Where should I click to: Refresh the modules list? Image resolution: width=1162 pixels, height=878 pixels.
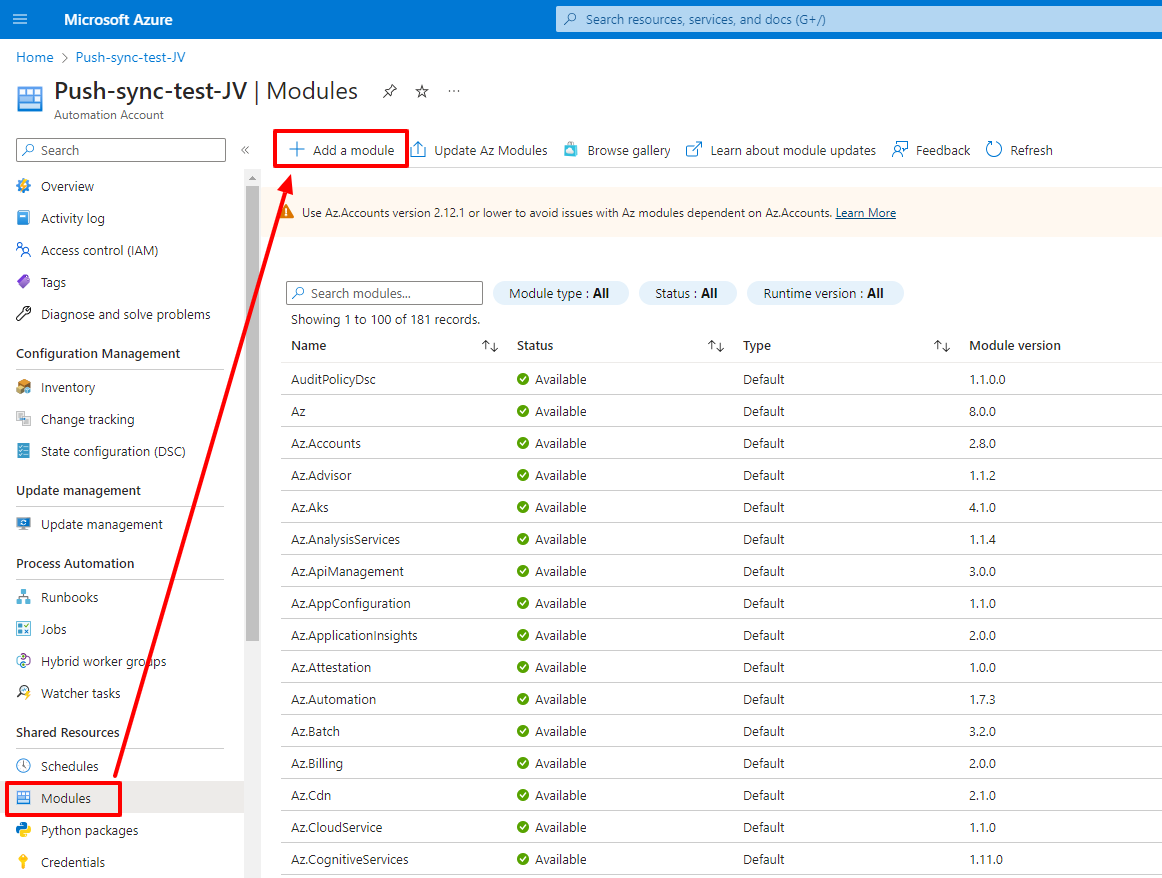pos(1019,150)
